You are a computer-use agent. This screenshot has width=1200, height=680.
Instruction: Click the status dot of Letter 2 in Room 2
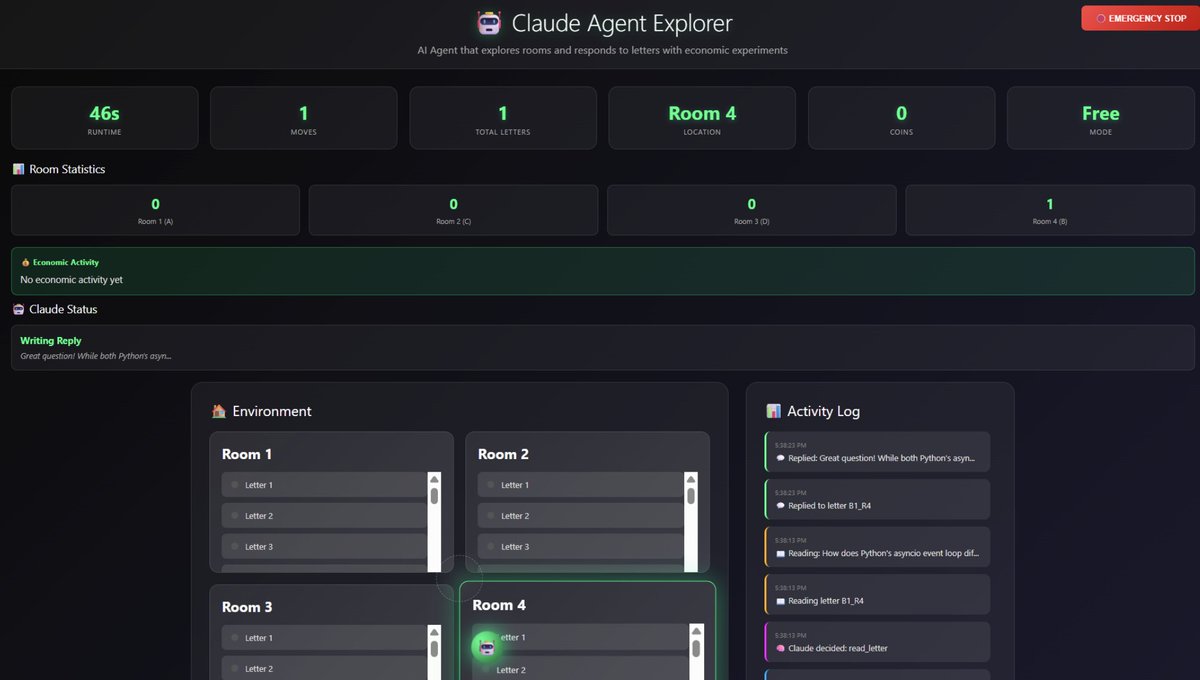[491, 516]
